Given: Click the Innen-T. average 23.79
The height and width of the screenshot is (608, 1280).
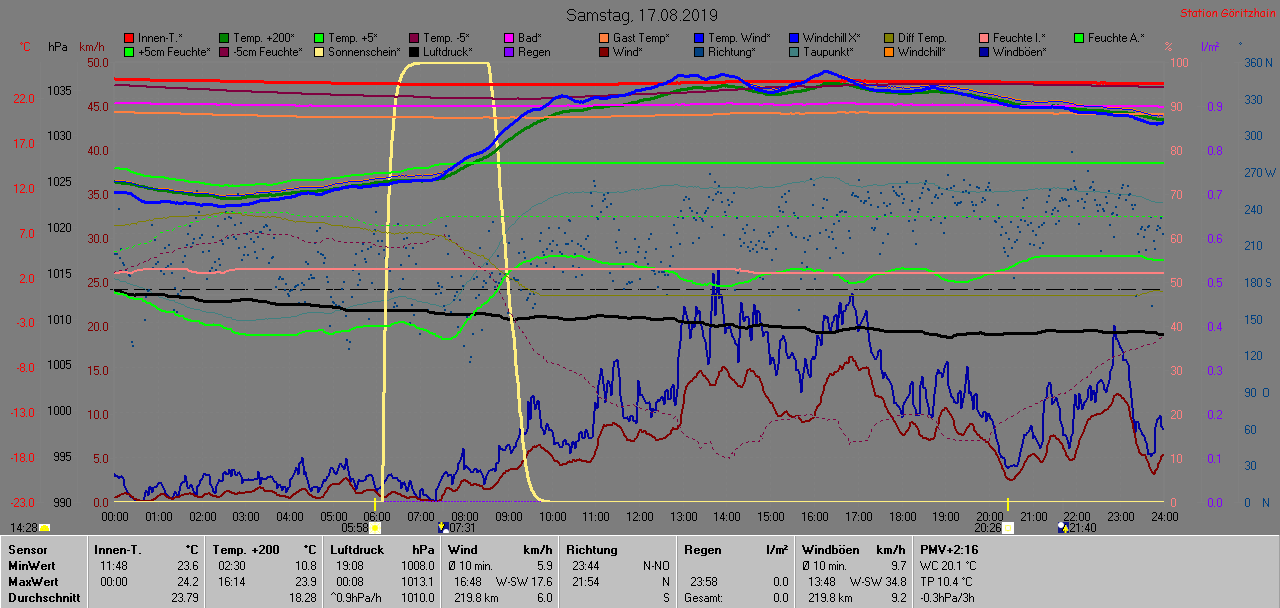Looking at the screenshot, I should (184, 598).
